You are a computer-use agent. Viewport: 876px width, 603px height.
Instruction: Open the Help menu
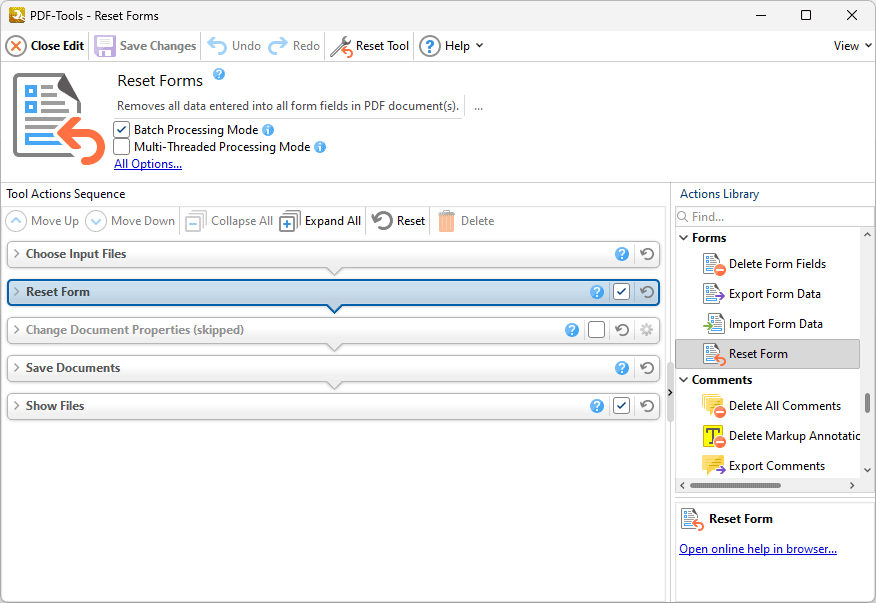(451, 46)
